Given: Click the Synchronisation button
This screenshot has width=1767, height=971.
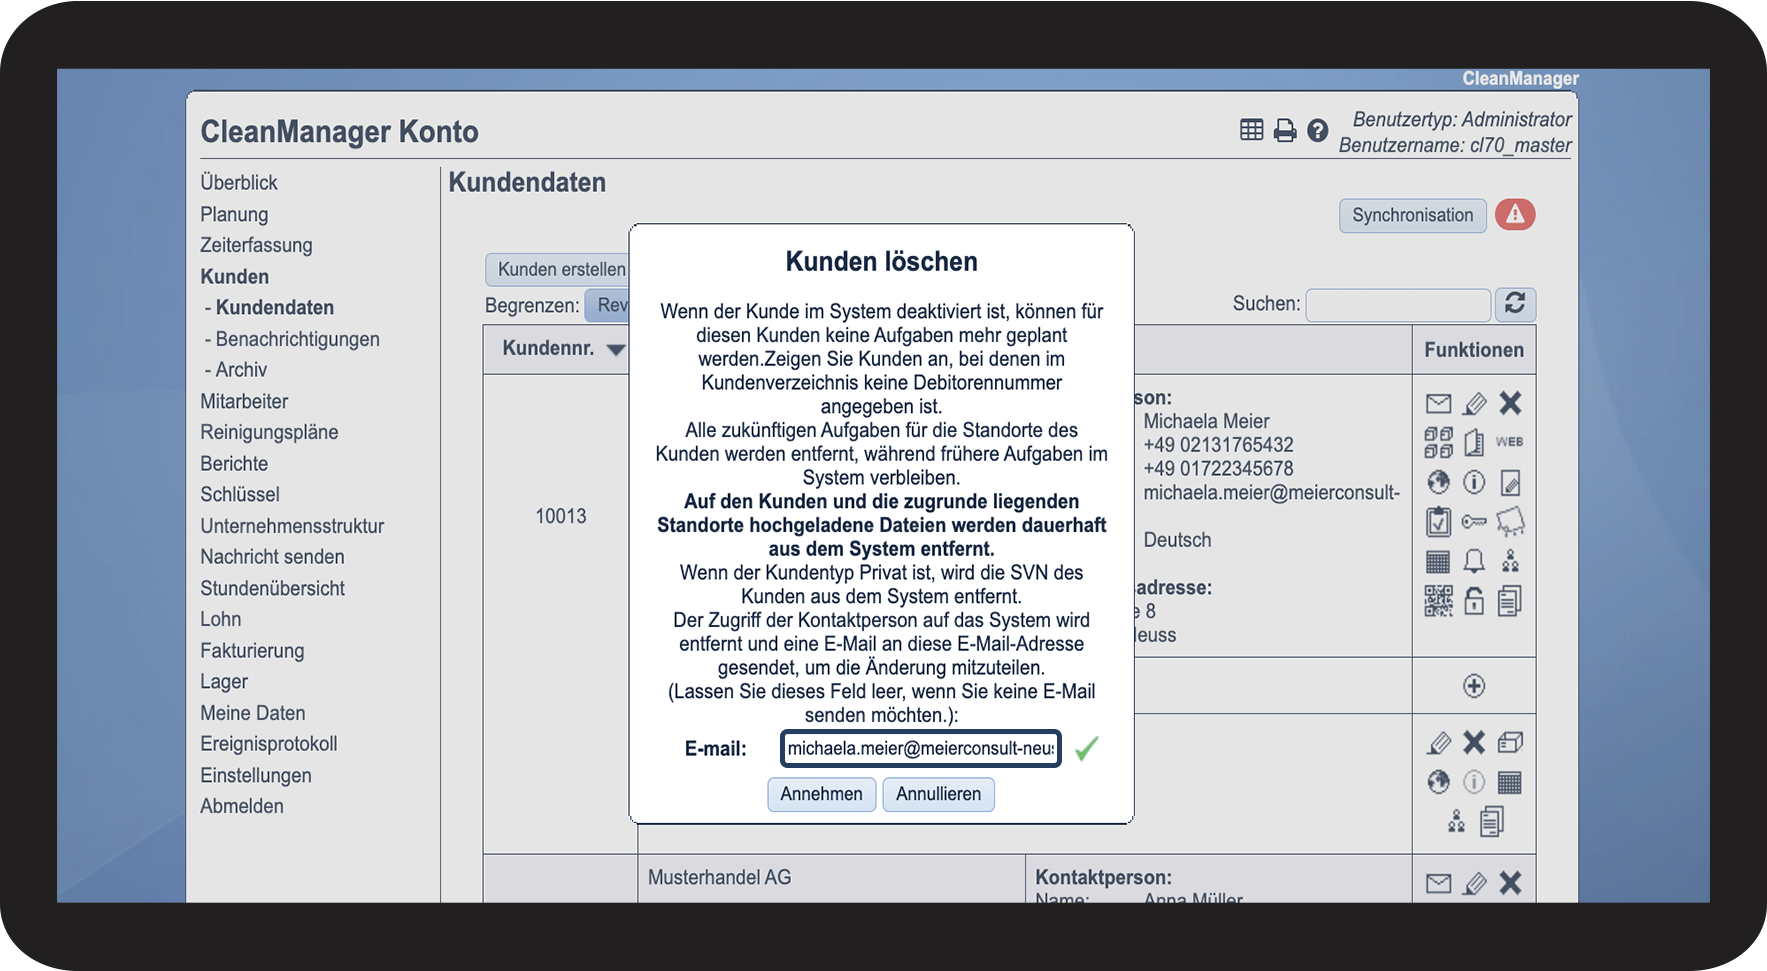Looking at the screenshot, I should [x=1413, y=215].
